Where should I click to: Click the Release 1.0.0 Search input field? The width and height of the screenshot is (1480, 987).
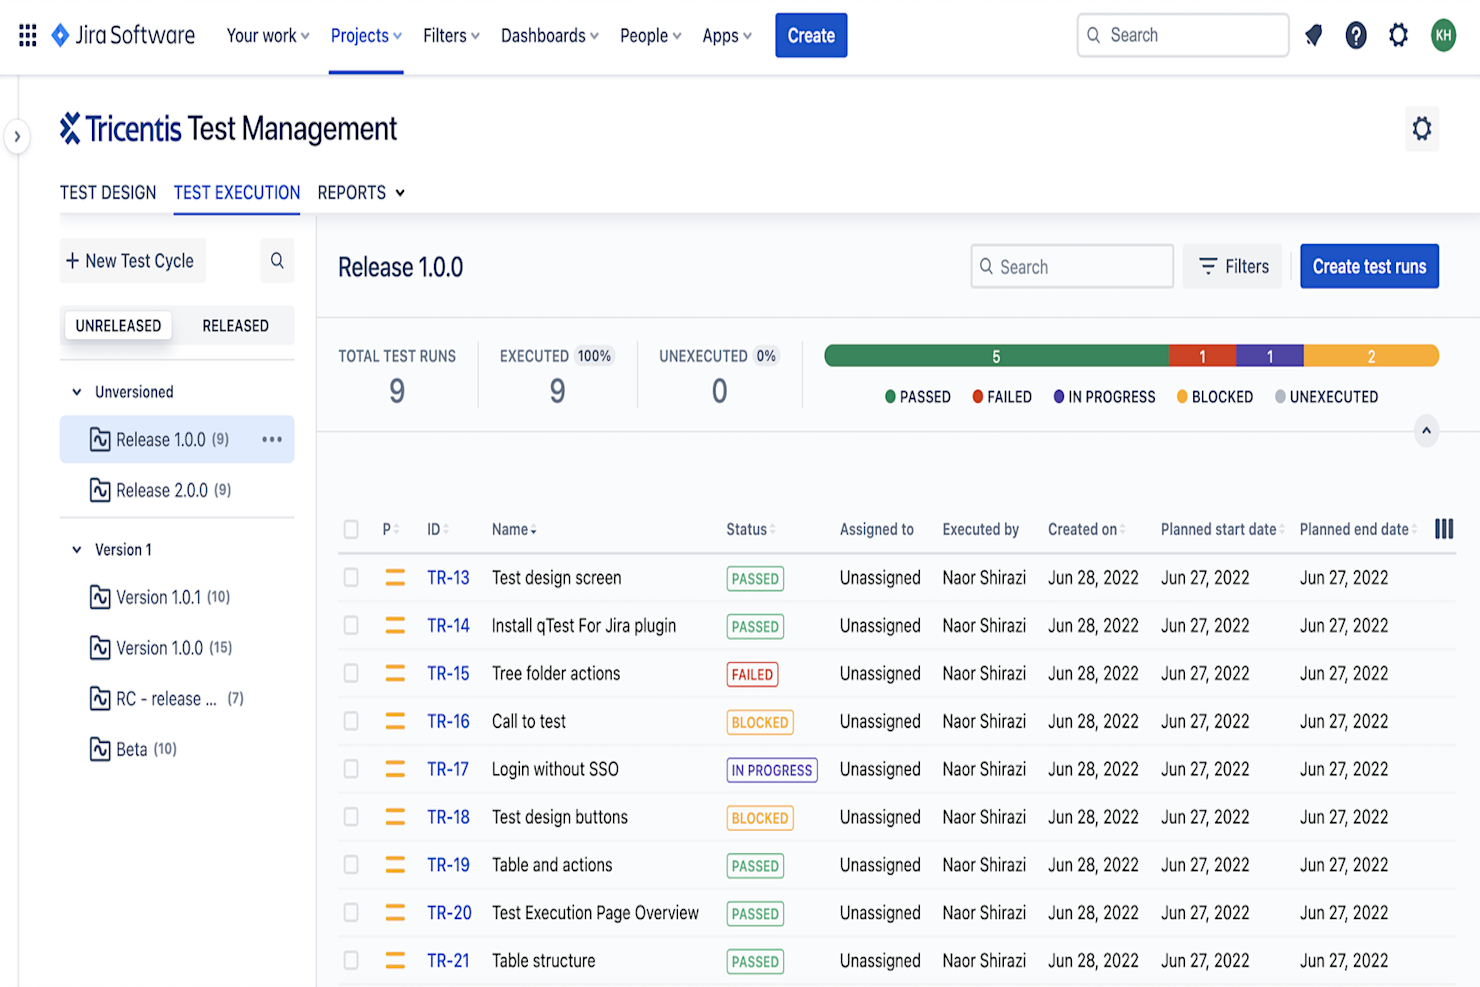point(1071,266)
